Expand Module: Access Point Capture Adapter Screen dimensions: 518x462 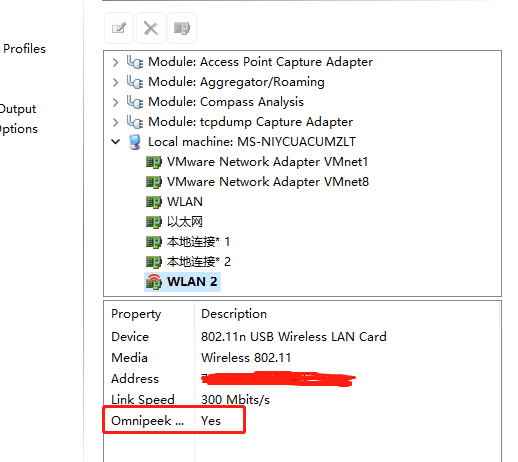[115, 62]
